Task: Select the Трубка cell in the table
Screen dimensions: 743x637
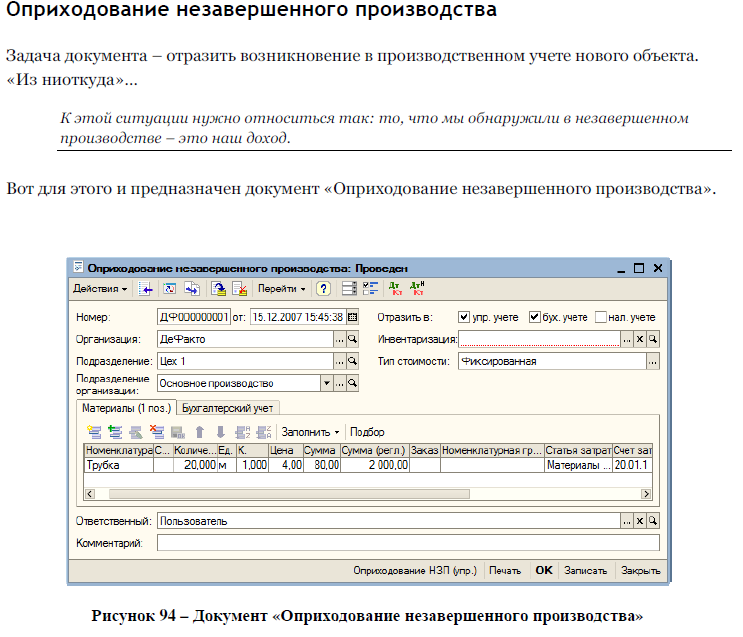Action: (x=119, y=465)
